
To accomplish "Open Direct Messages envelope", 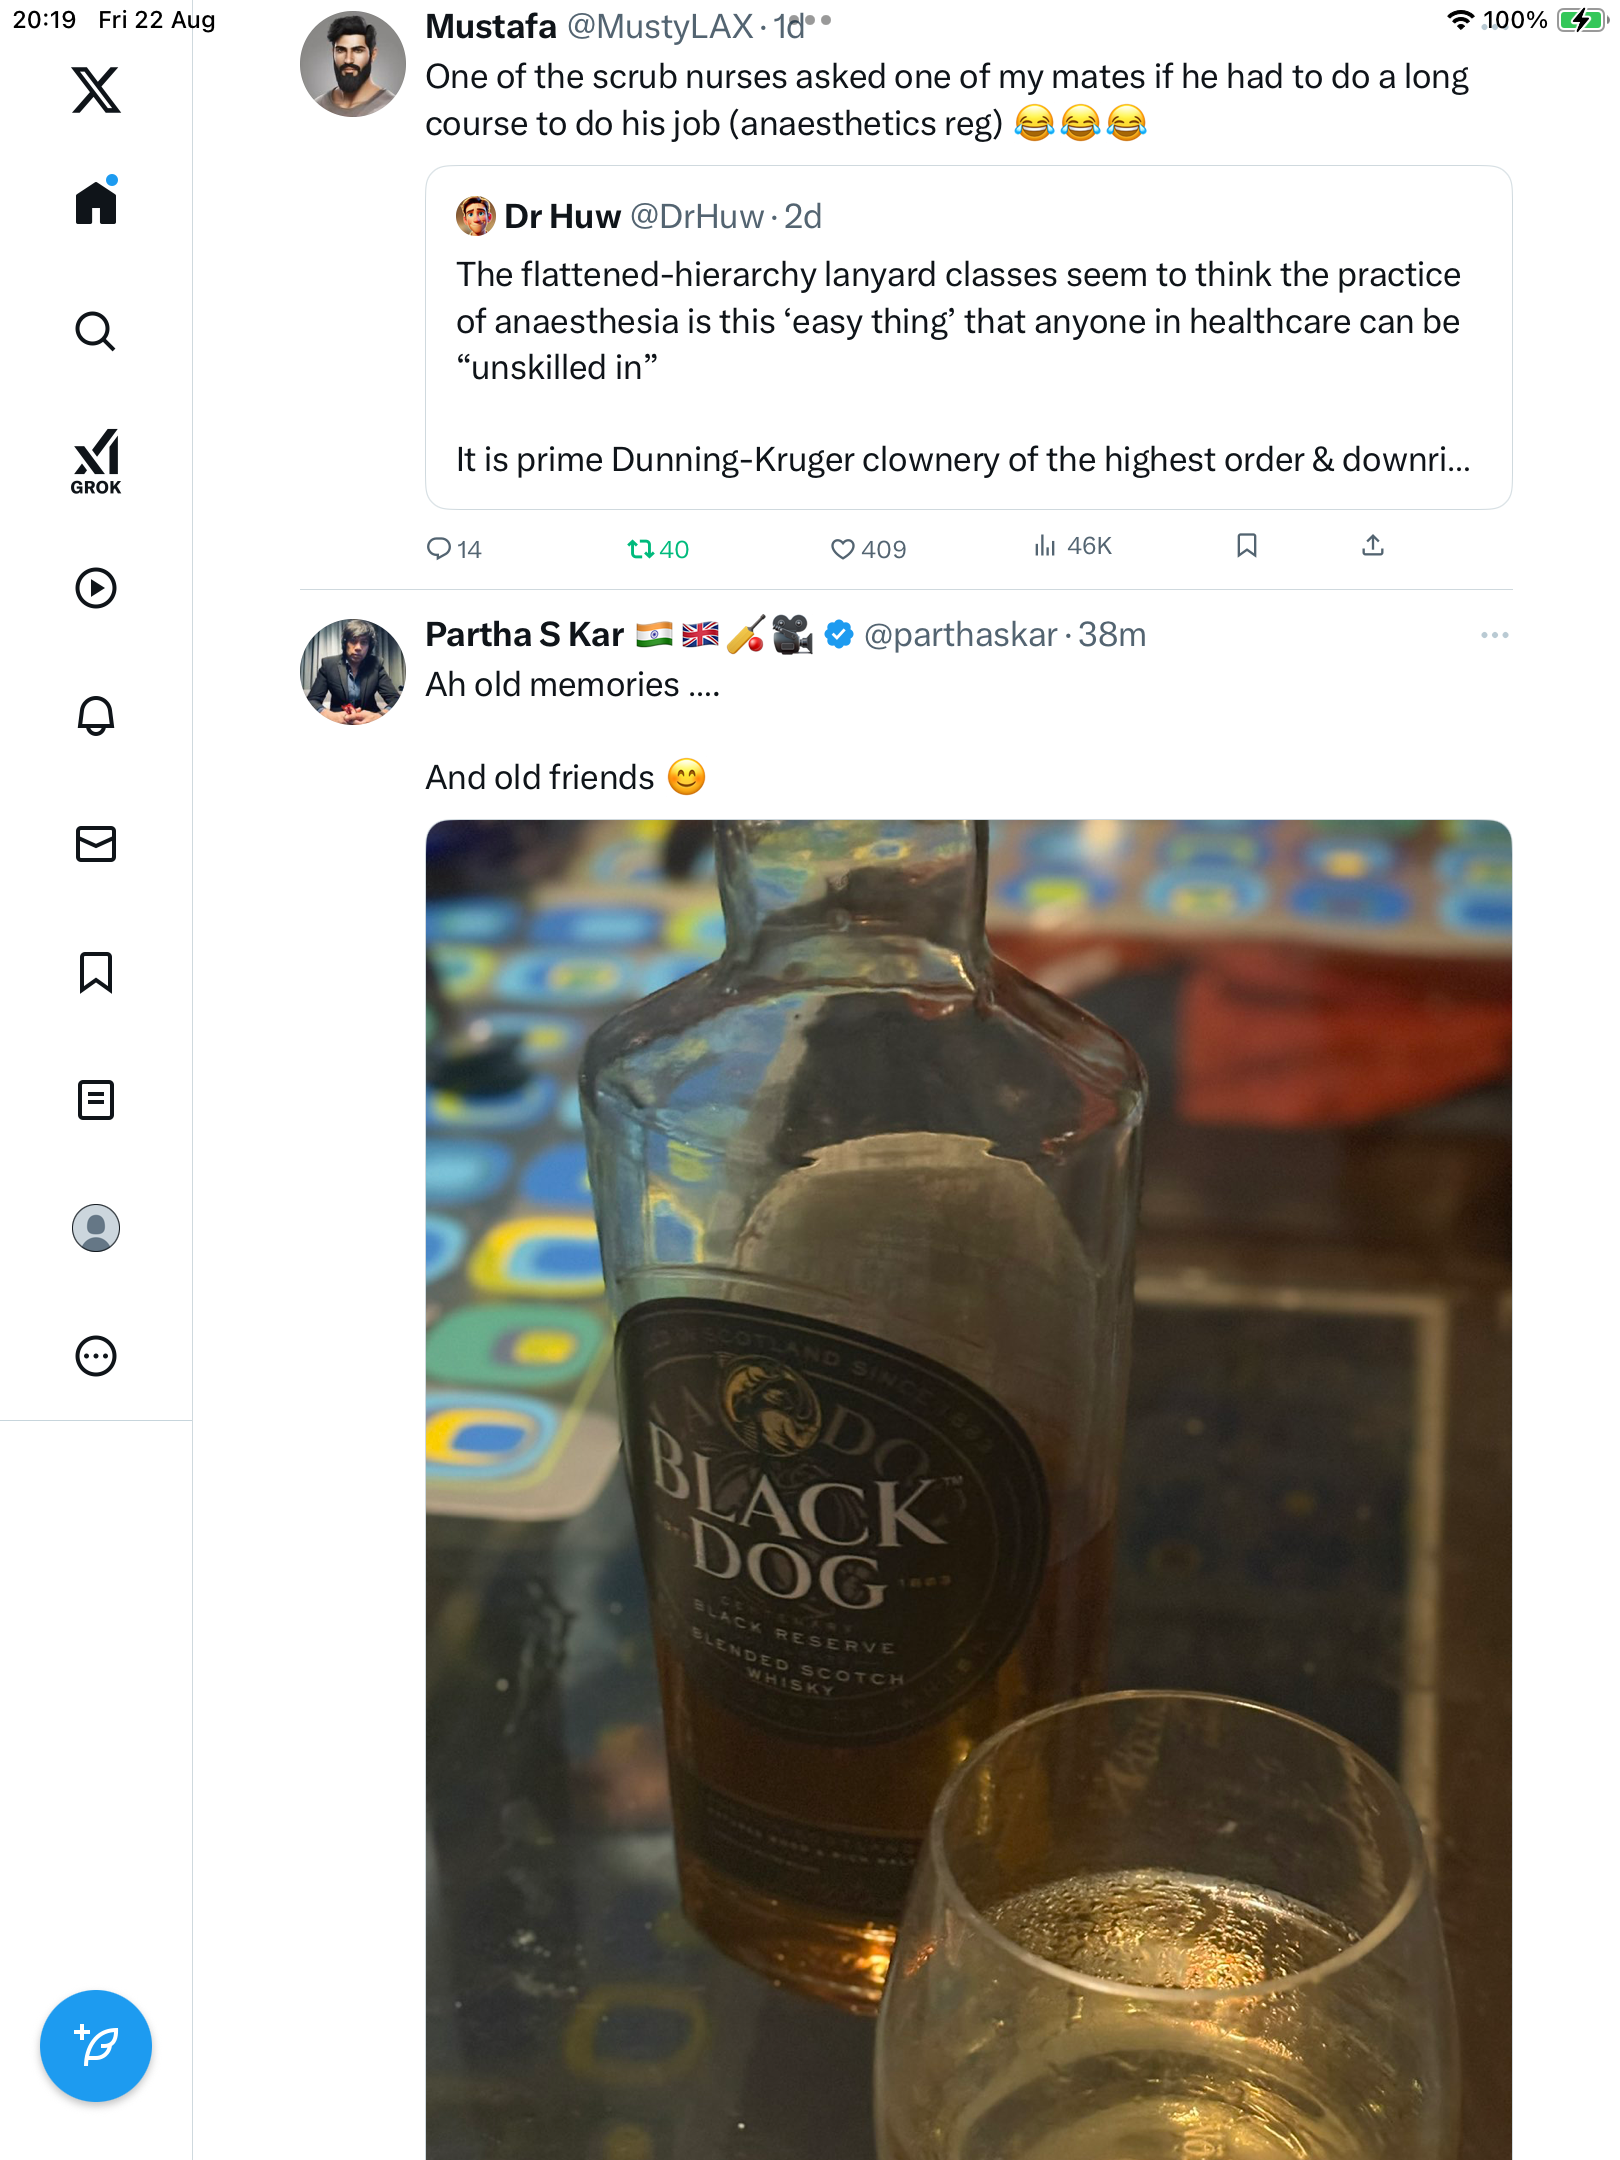I will pos(96,844).
